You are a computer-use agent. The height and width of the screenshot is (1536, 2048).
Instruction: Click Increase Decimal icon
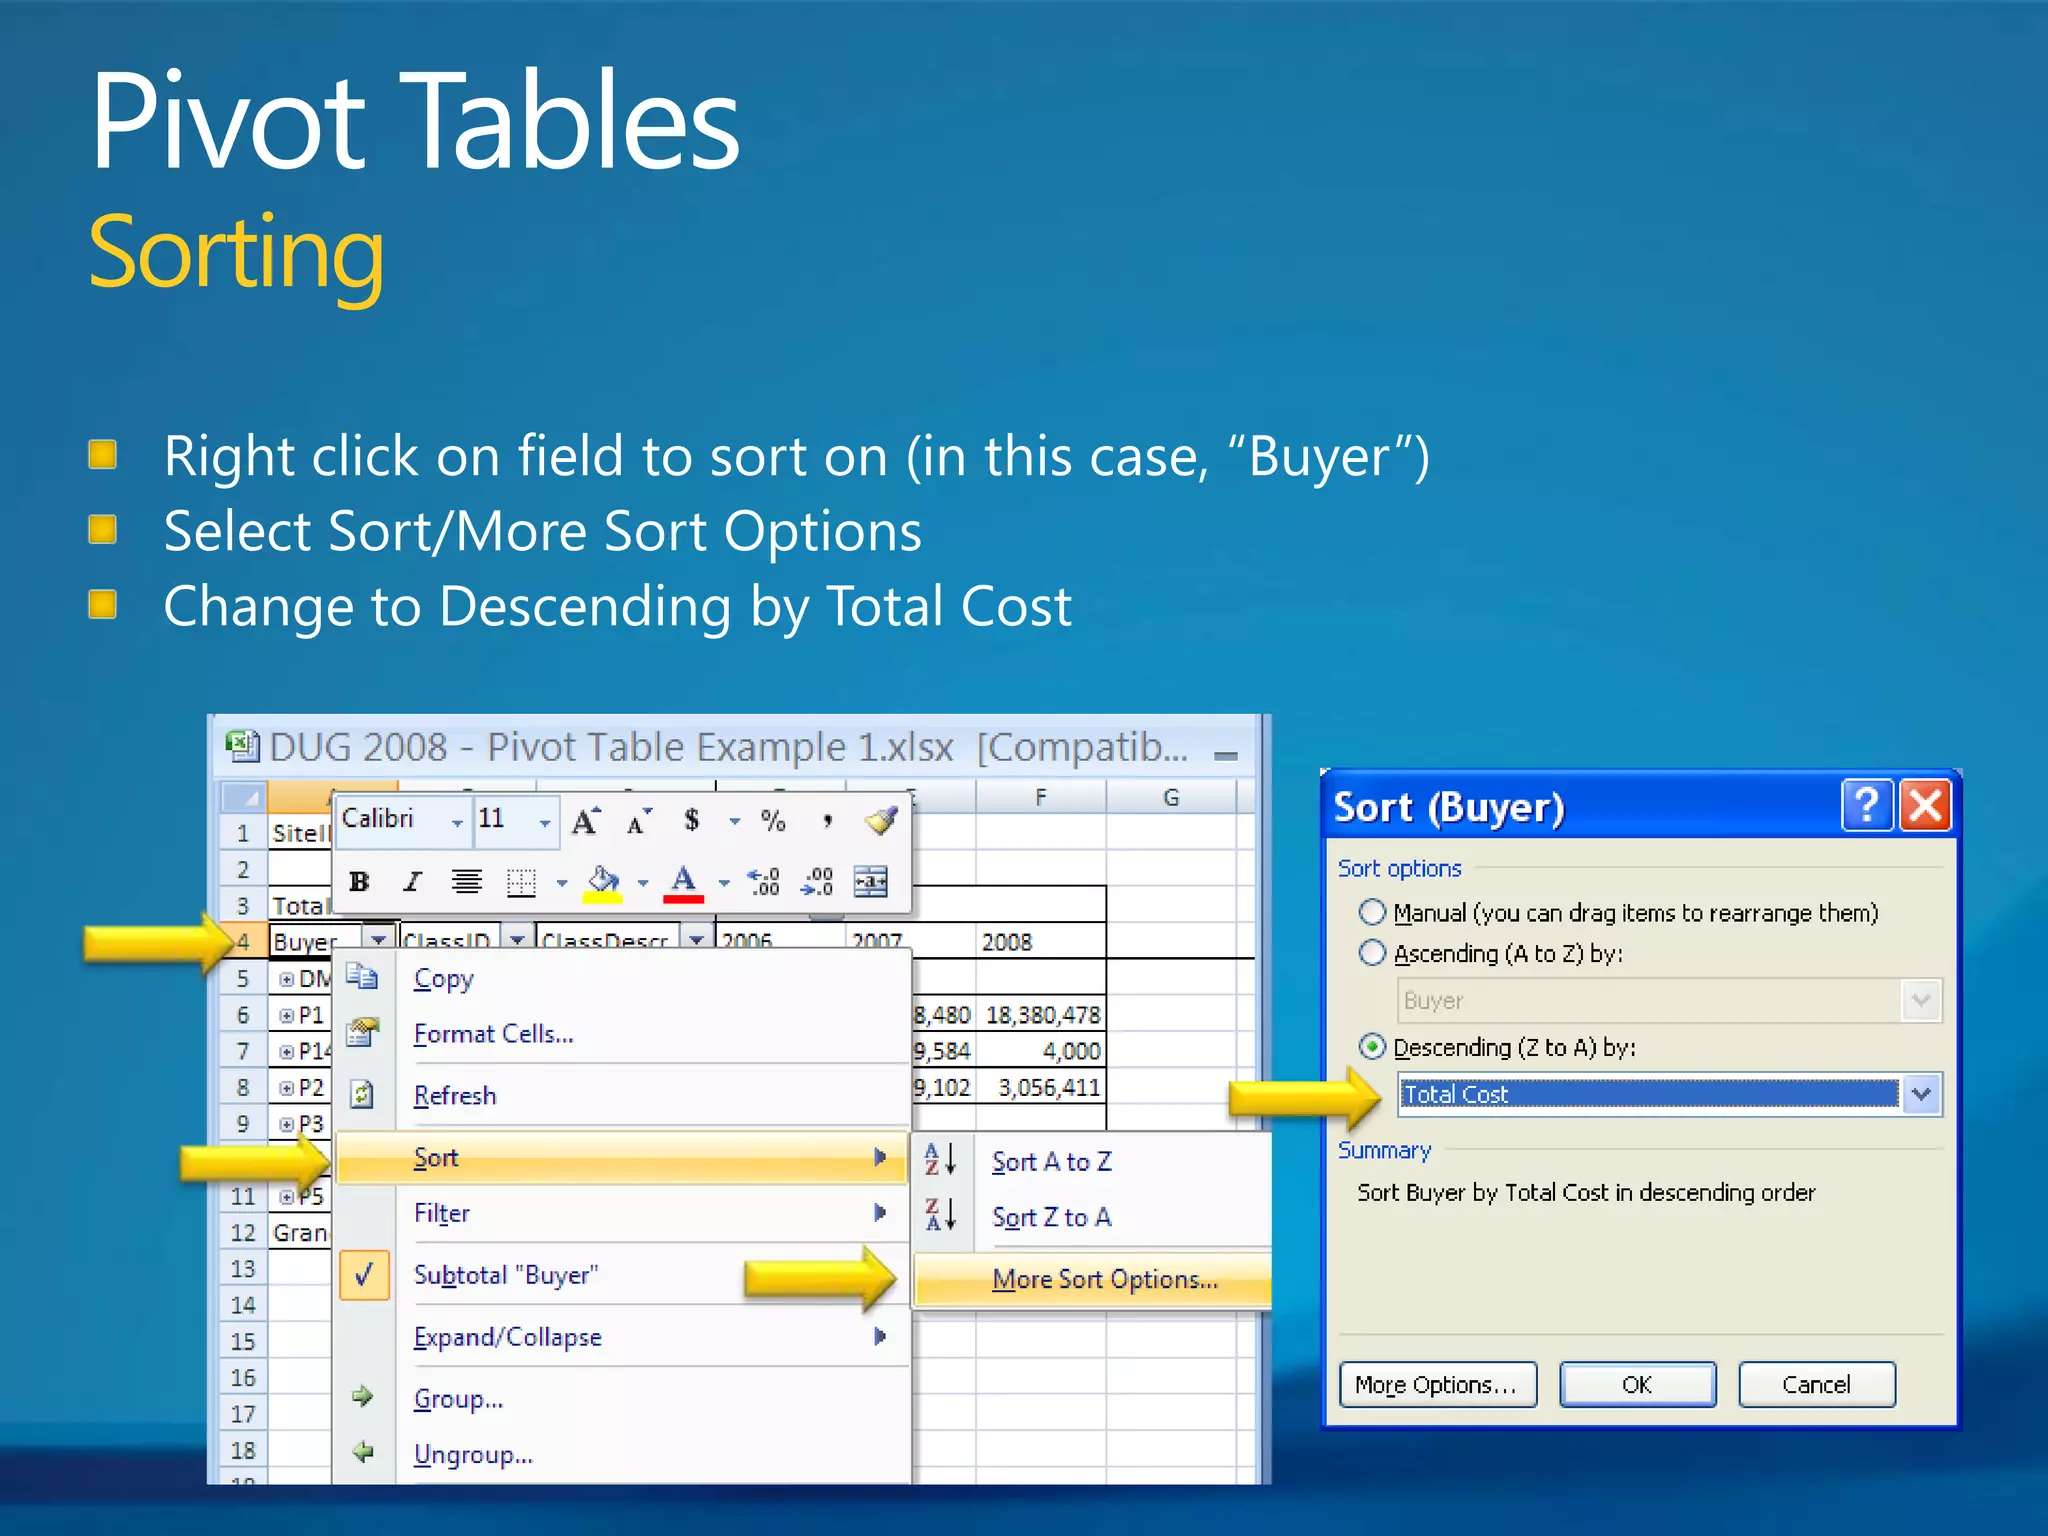coord(764,881)
